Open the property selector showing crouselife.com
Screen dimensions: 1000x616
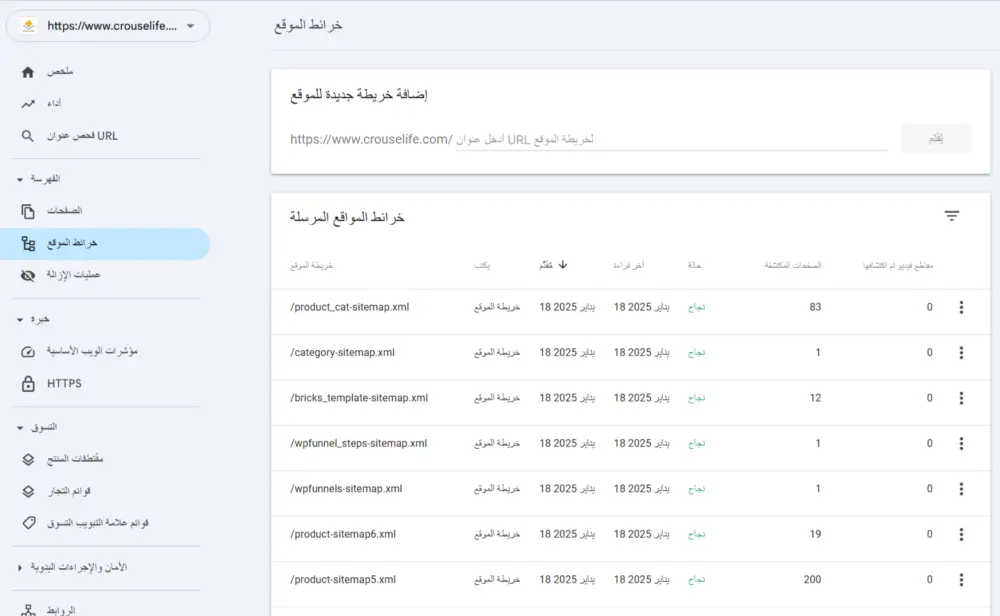click(x=107, y=26)
